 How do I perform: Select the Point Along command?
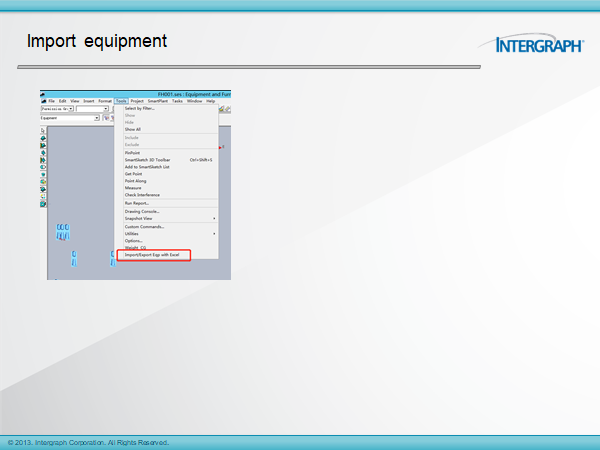[x=167, y=181]
